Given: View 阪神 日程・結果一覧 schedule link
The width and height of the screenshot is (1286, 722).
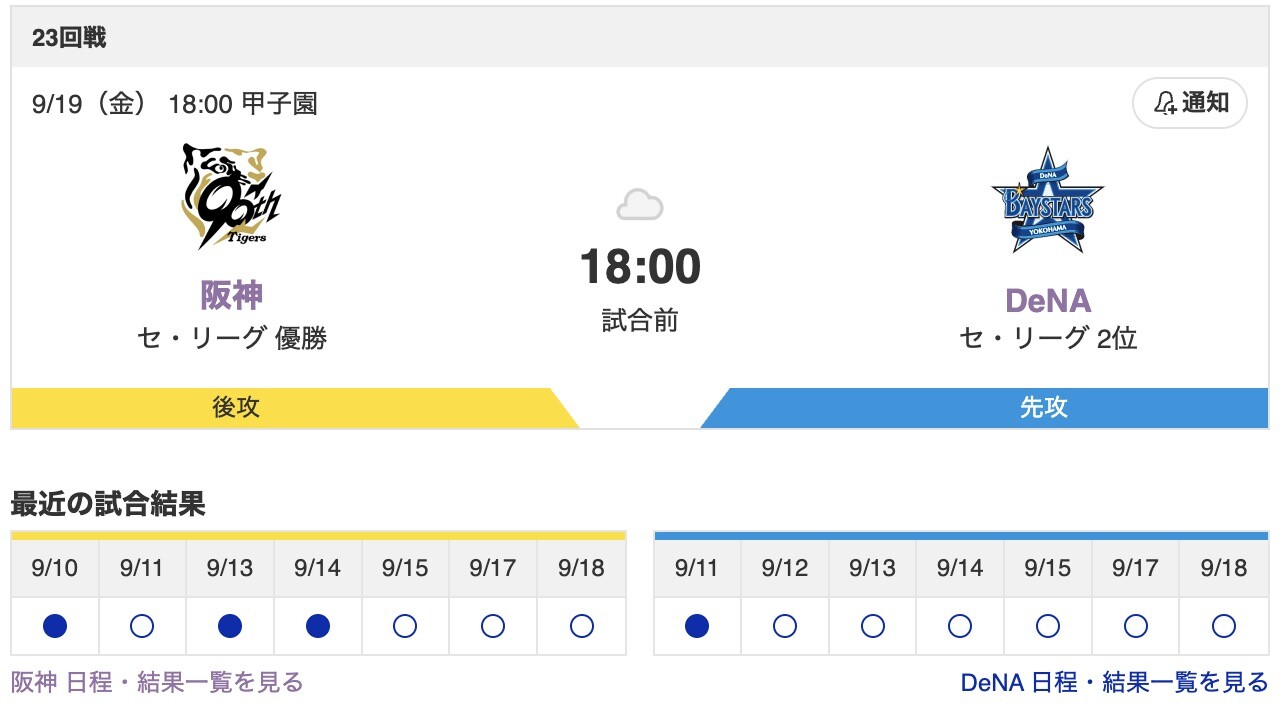Looking at the screenshot, I should click(x=157, y=682).
